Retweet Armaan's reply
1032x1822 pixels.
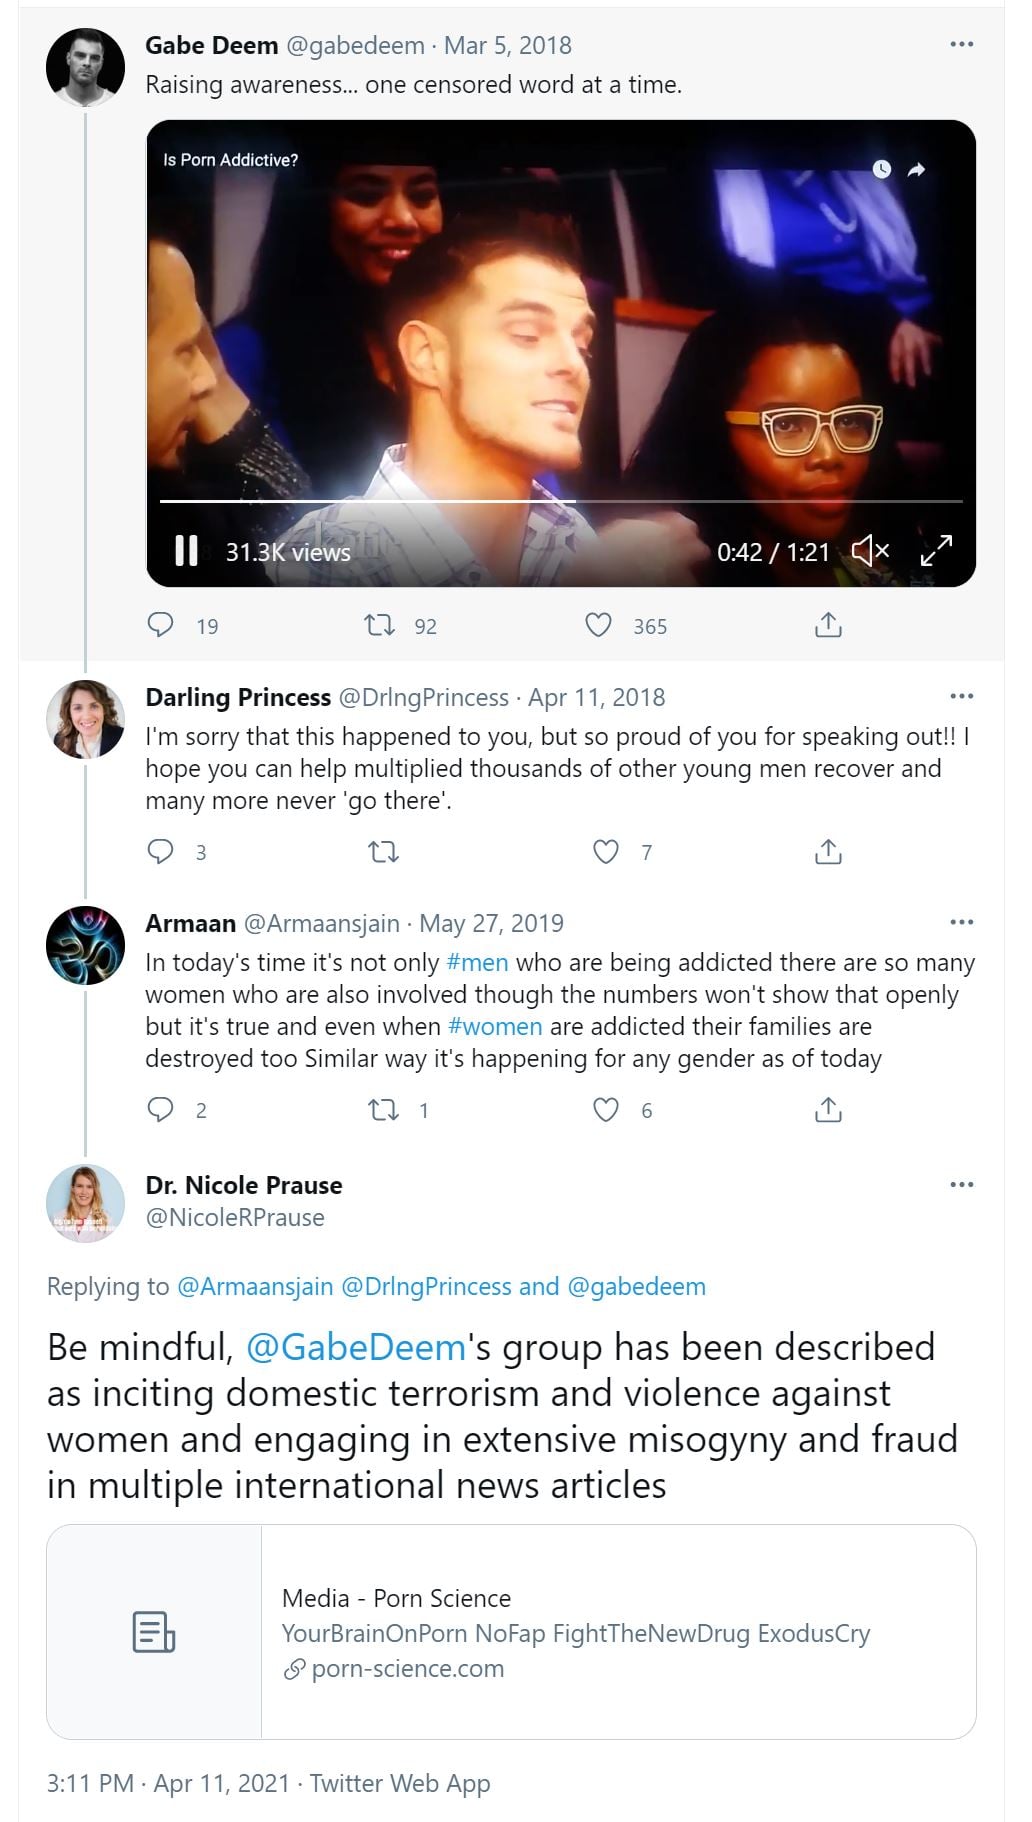[x=384, y=1110]
